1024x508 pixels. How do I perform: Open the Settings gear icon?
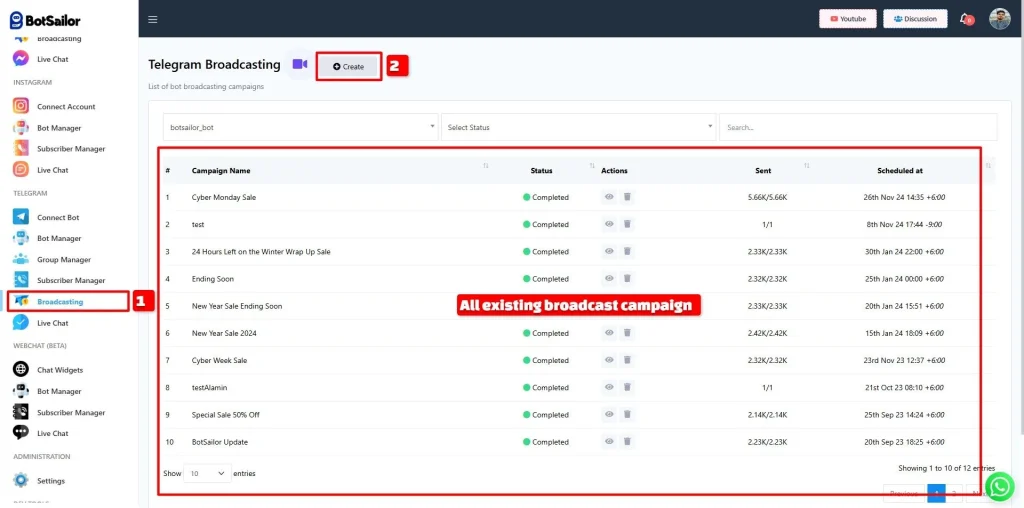tap(21, 481)
